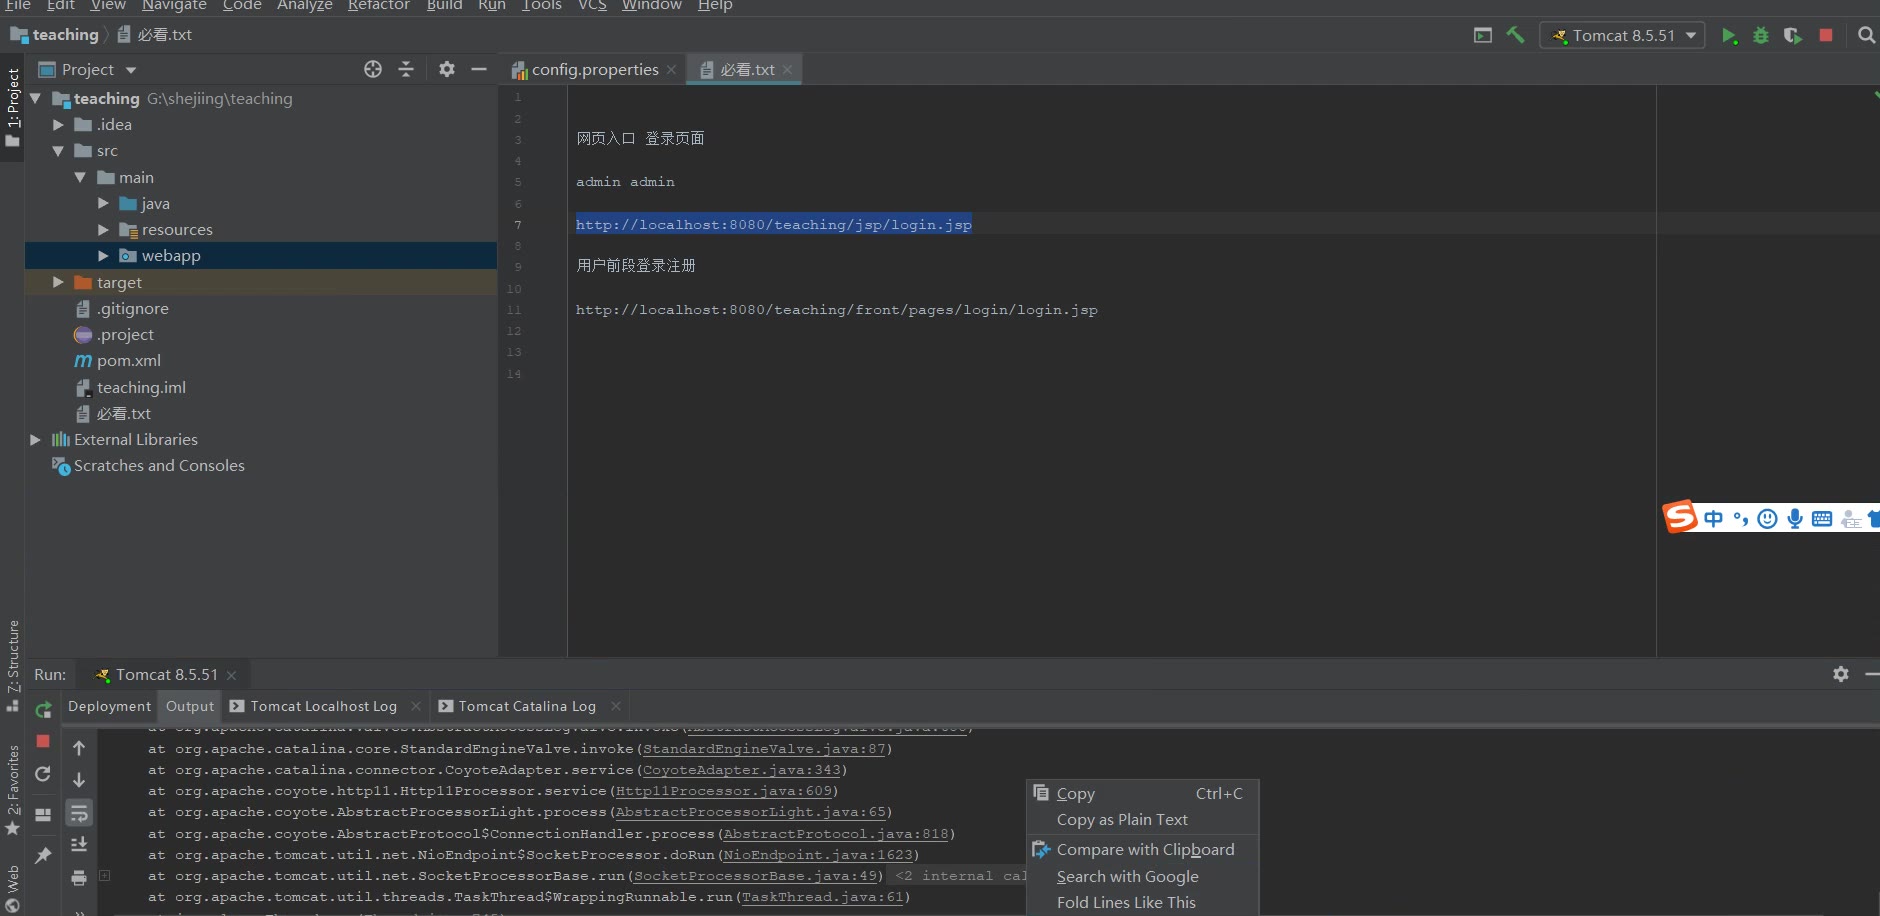Open the Tomcat Catalina Log tab
This screenshot has height=916, width=1880.
point(526,706)
